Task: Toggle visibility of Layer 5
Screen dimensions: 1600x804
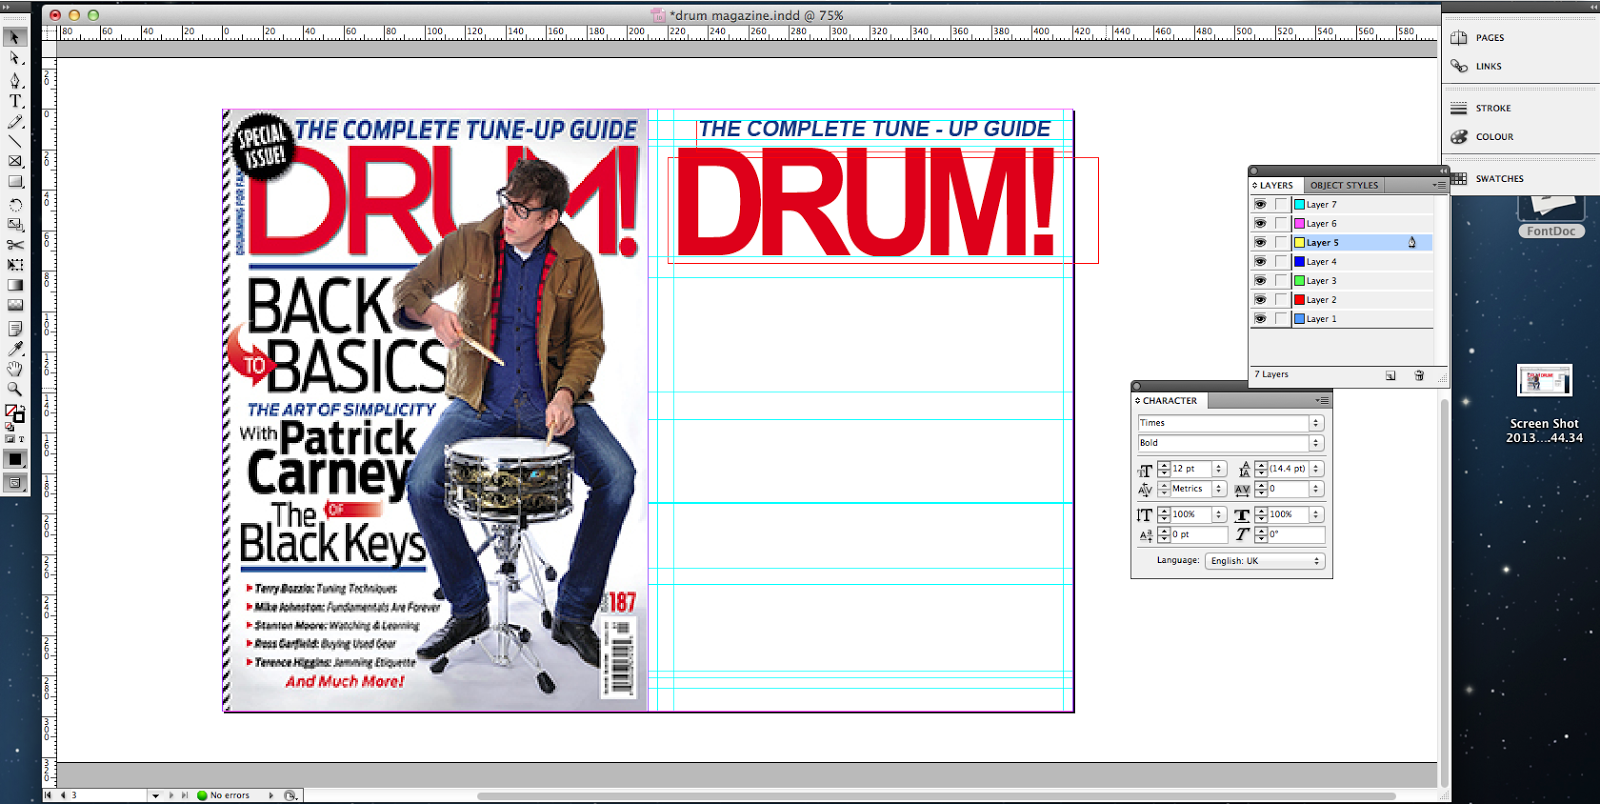Action: pos(1260,242)
